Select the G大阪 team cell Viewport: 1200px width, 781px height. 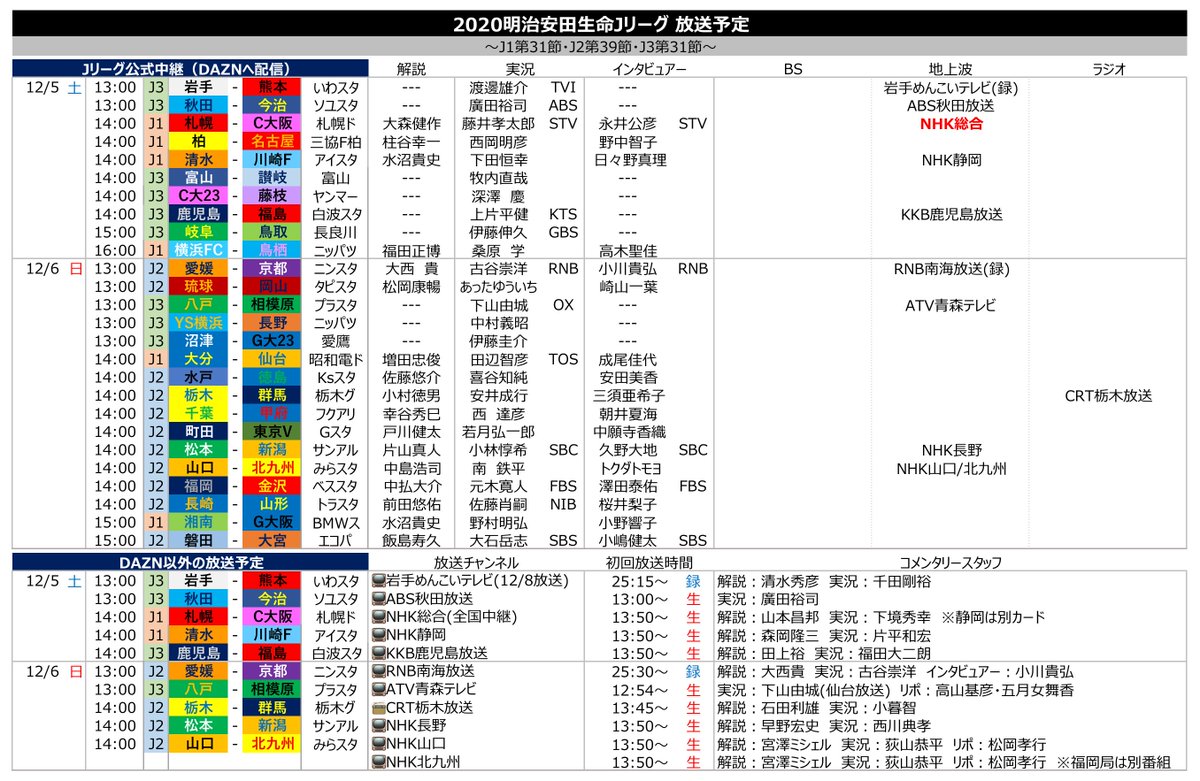pos(272,520)
